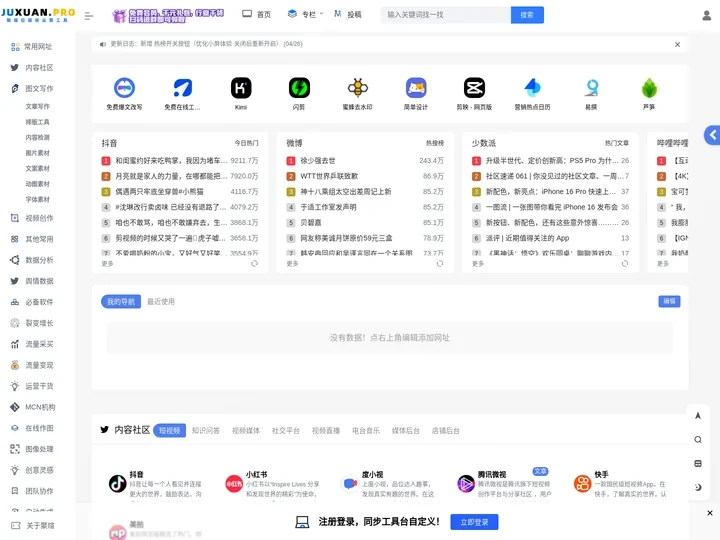The height and width of the screenshot is (540, 720).
Task: Select the 视频媒体 category tab
Action: click(246, 430)
